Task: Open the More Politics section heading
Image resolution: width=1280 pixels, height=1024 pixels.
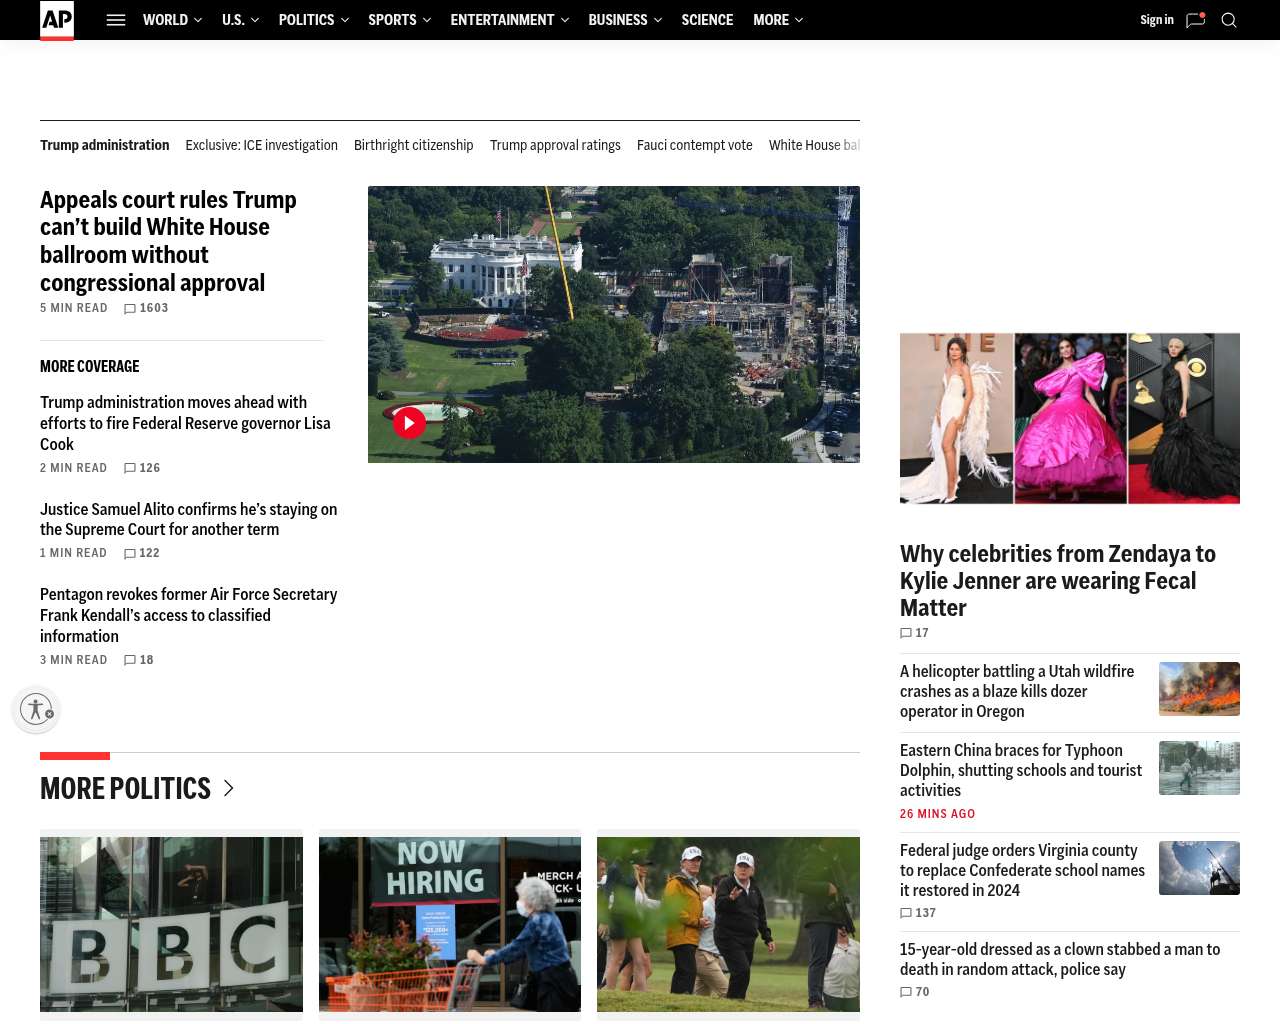Action: 126,788
